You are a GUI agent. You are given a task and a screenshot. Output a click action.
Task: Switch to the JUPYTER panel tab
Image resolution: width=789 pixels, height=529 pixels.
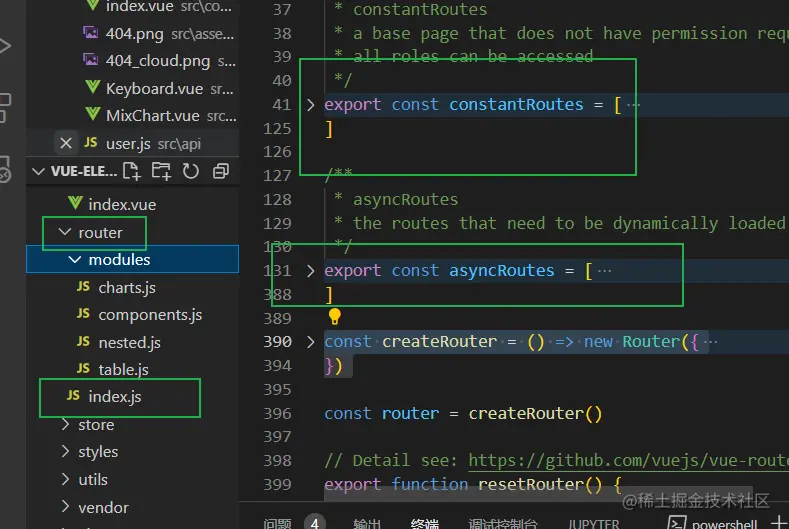tap(594, 523)
